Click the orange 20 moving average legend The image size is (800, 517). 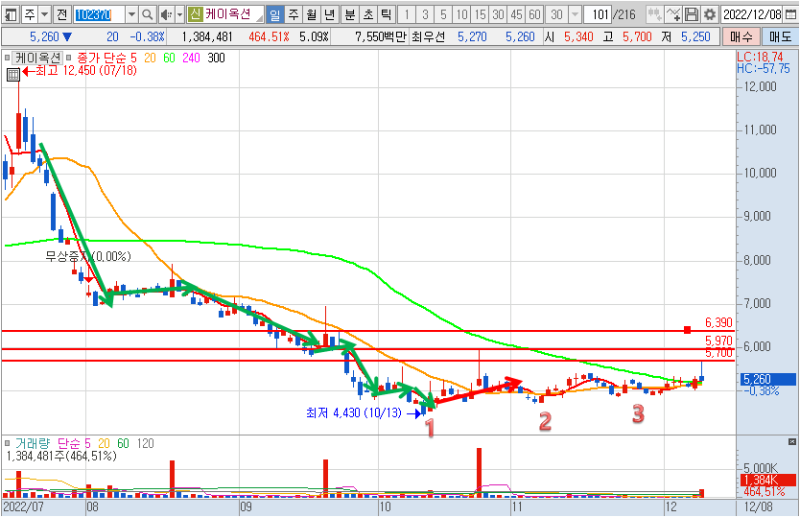click(x=150, y=58)
